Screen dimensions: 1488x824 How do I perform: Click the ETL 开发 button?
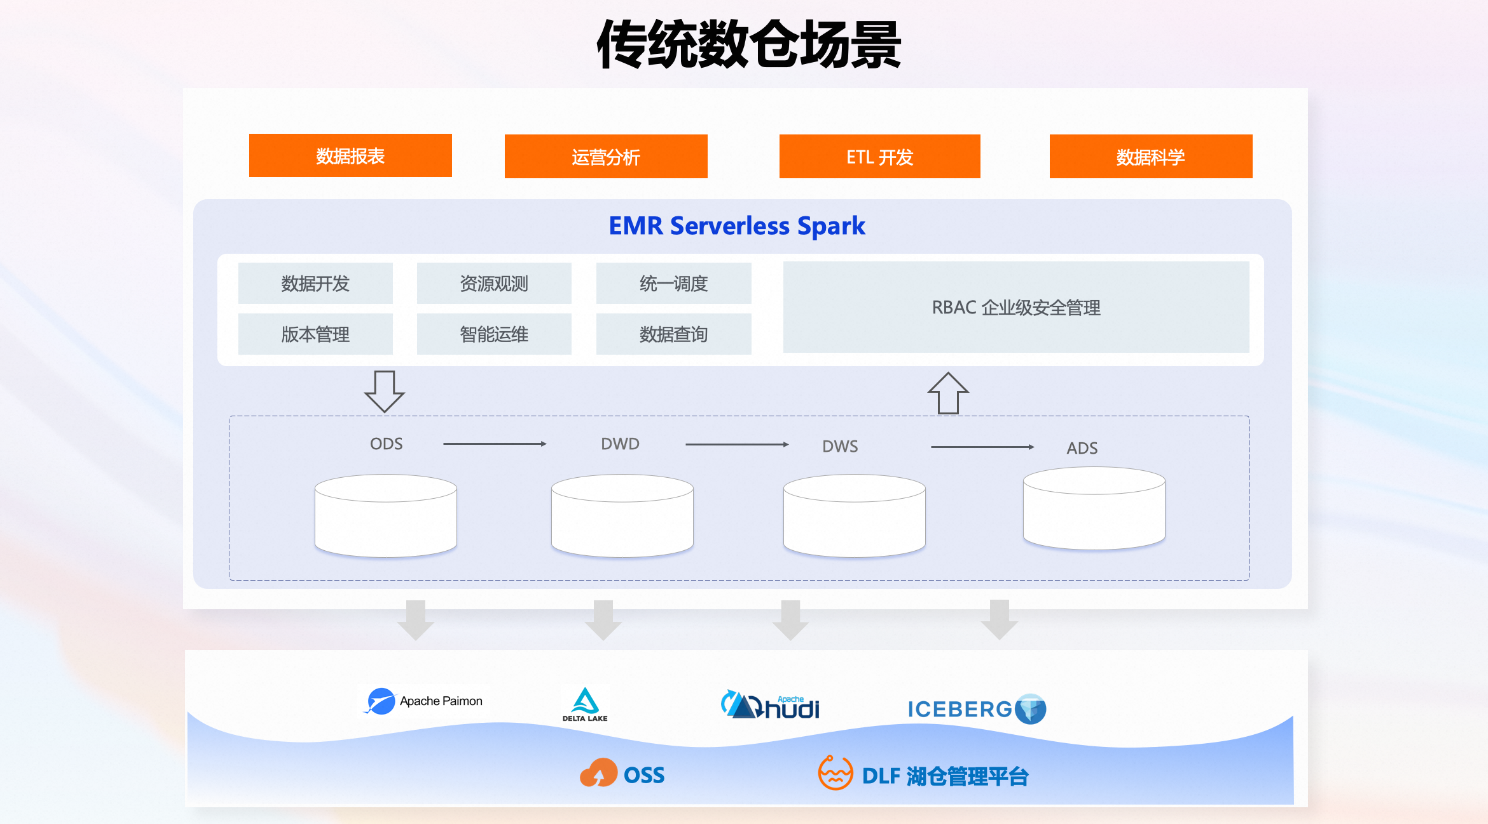[x=879, y=156]
